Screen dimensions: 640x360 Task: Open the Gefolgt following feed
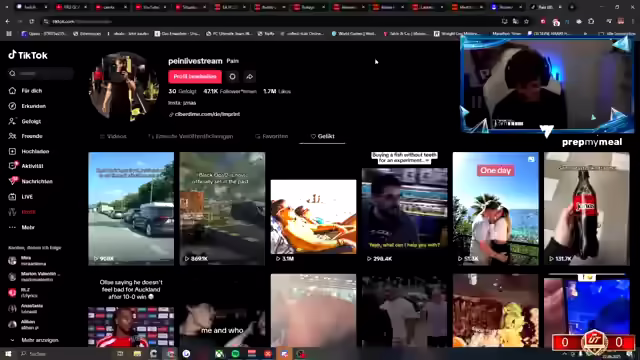[24, 121]
